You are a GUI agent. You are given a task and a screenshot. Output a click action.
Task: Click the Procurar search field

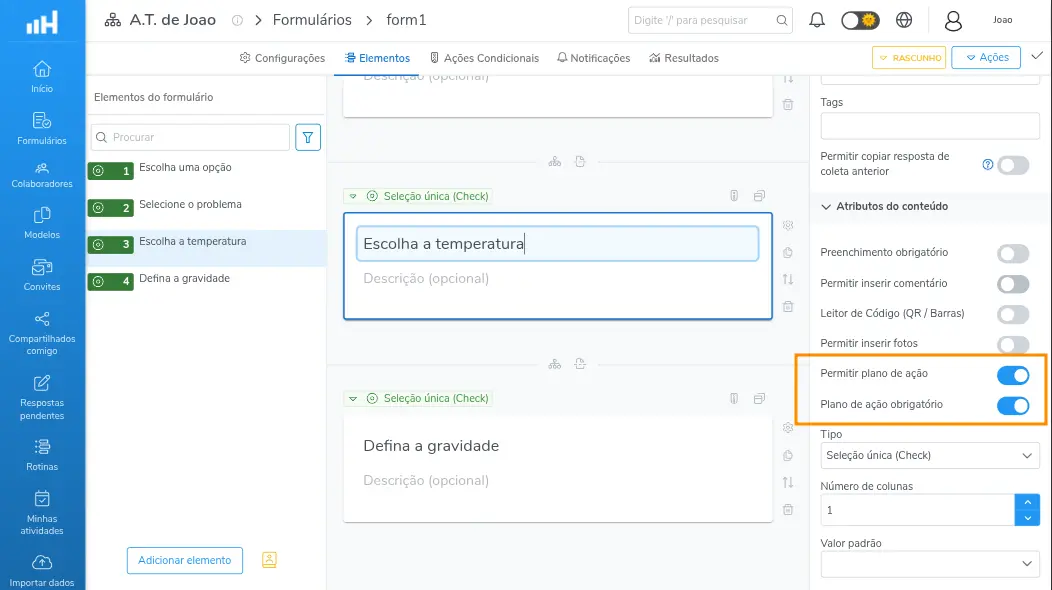[191, 138]
